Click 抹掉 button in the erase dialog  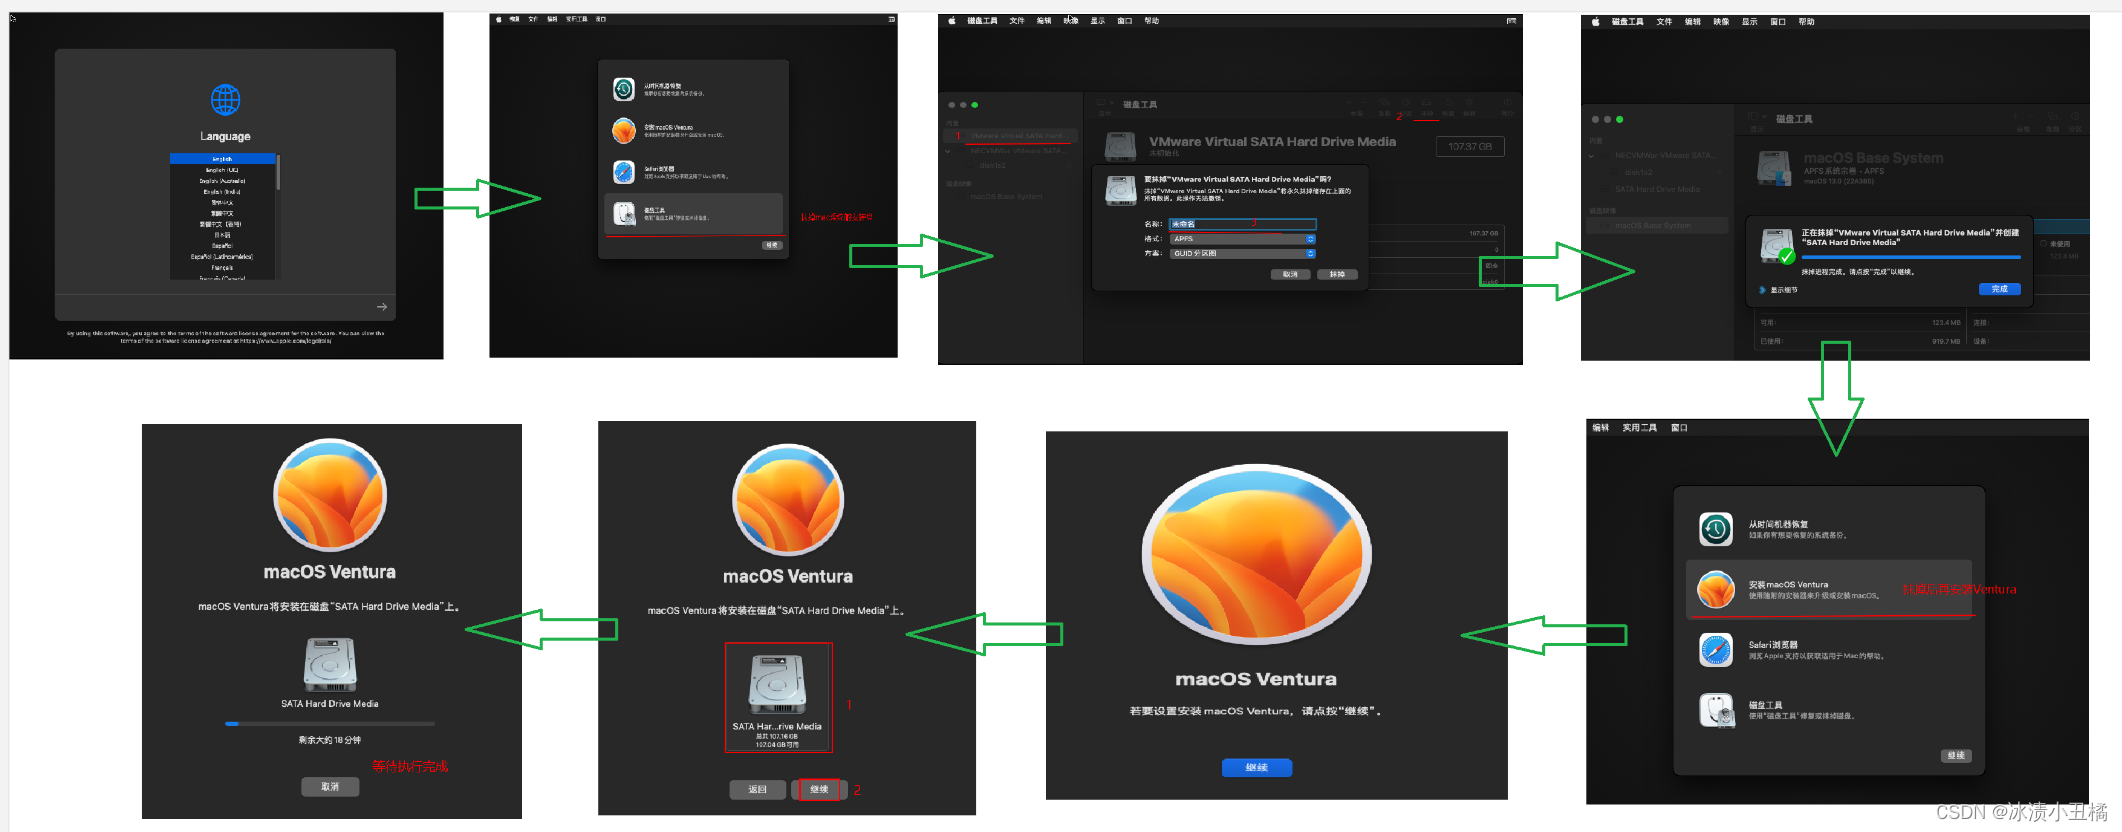[x=1337, y=274]
